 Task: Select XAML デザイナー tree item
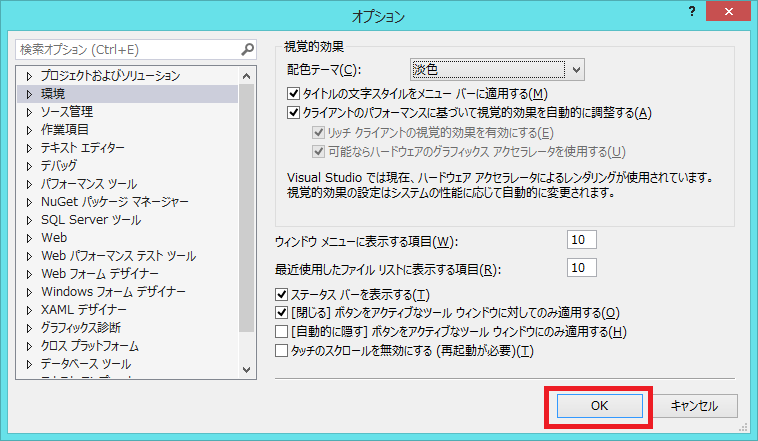tap(84, 309)
